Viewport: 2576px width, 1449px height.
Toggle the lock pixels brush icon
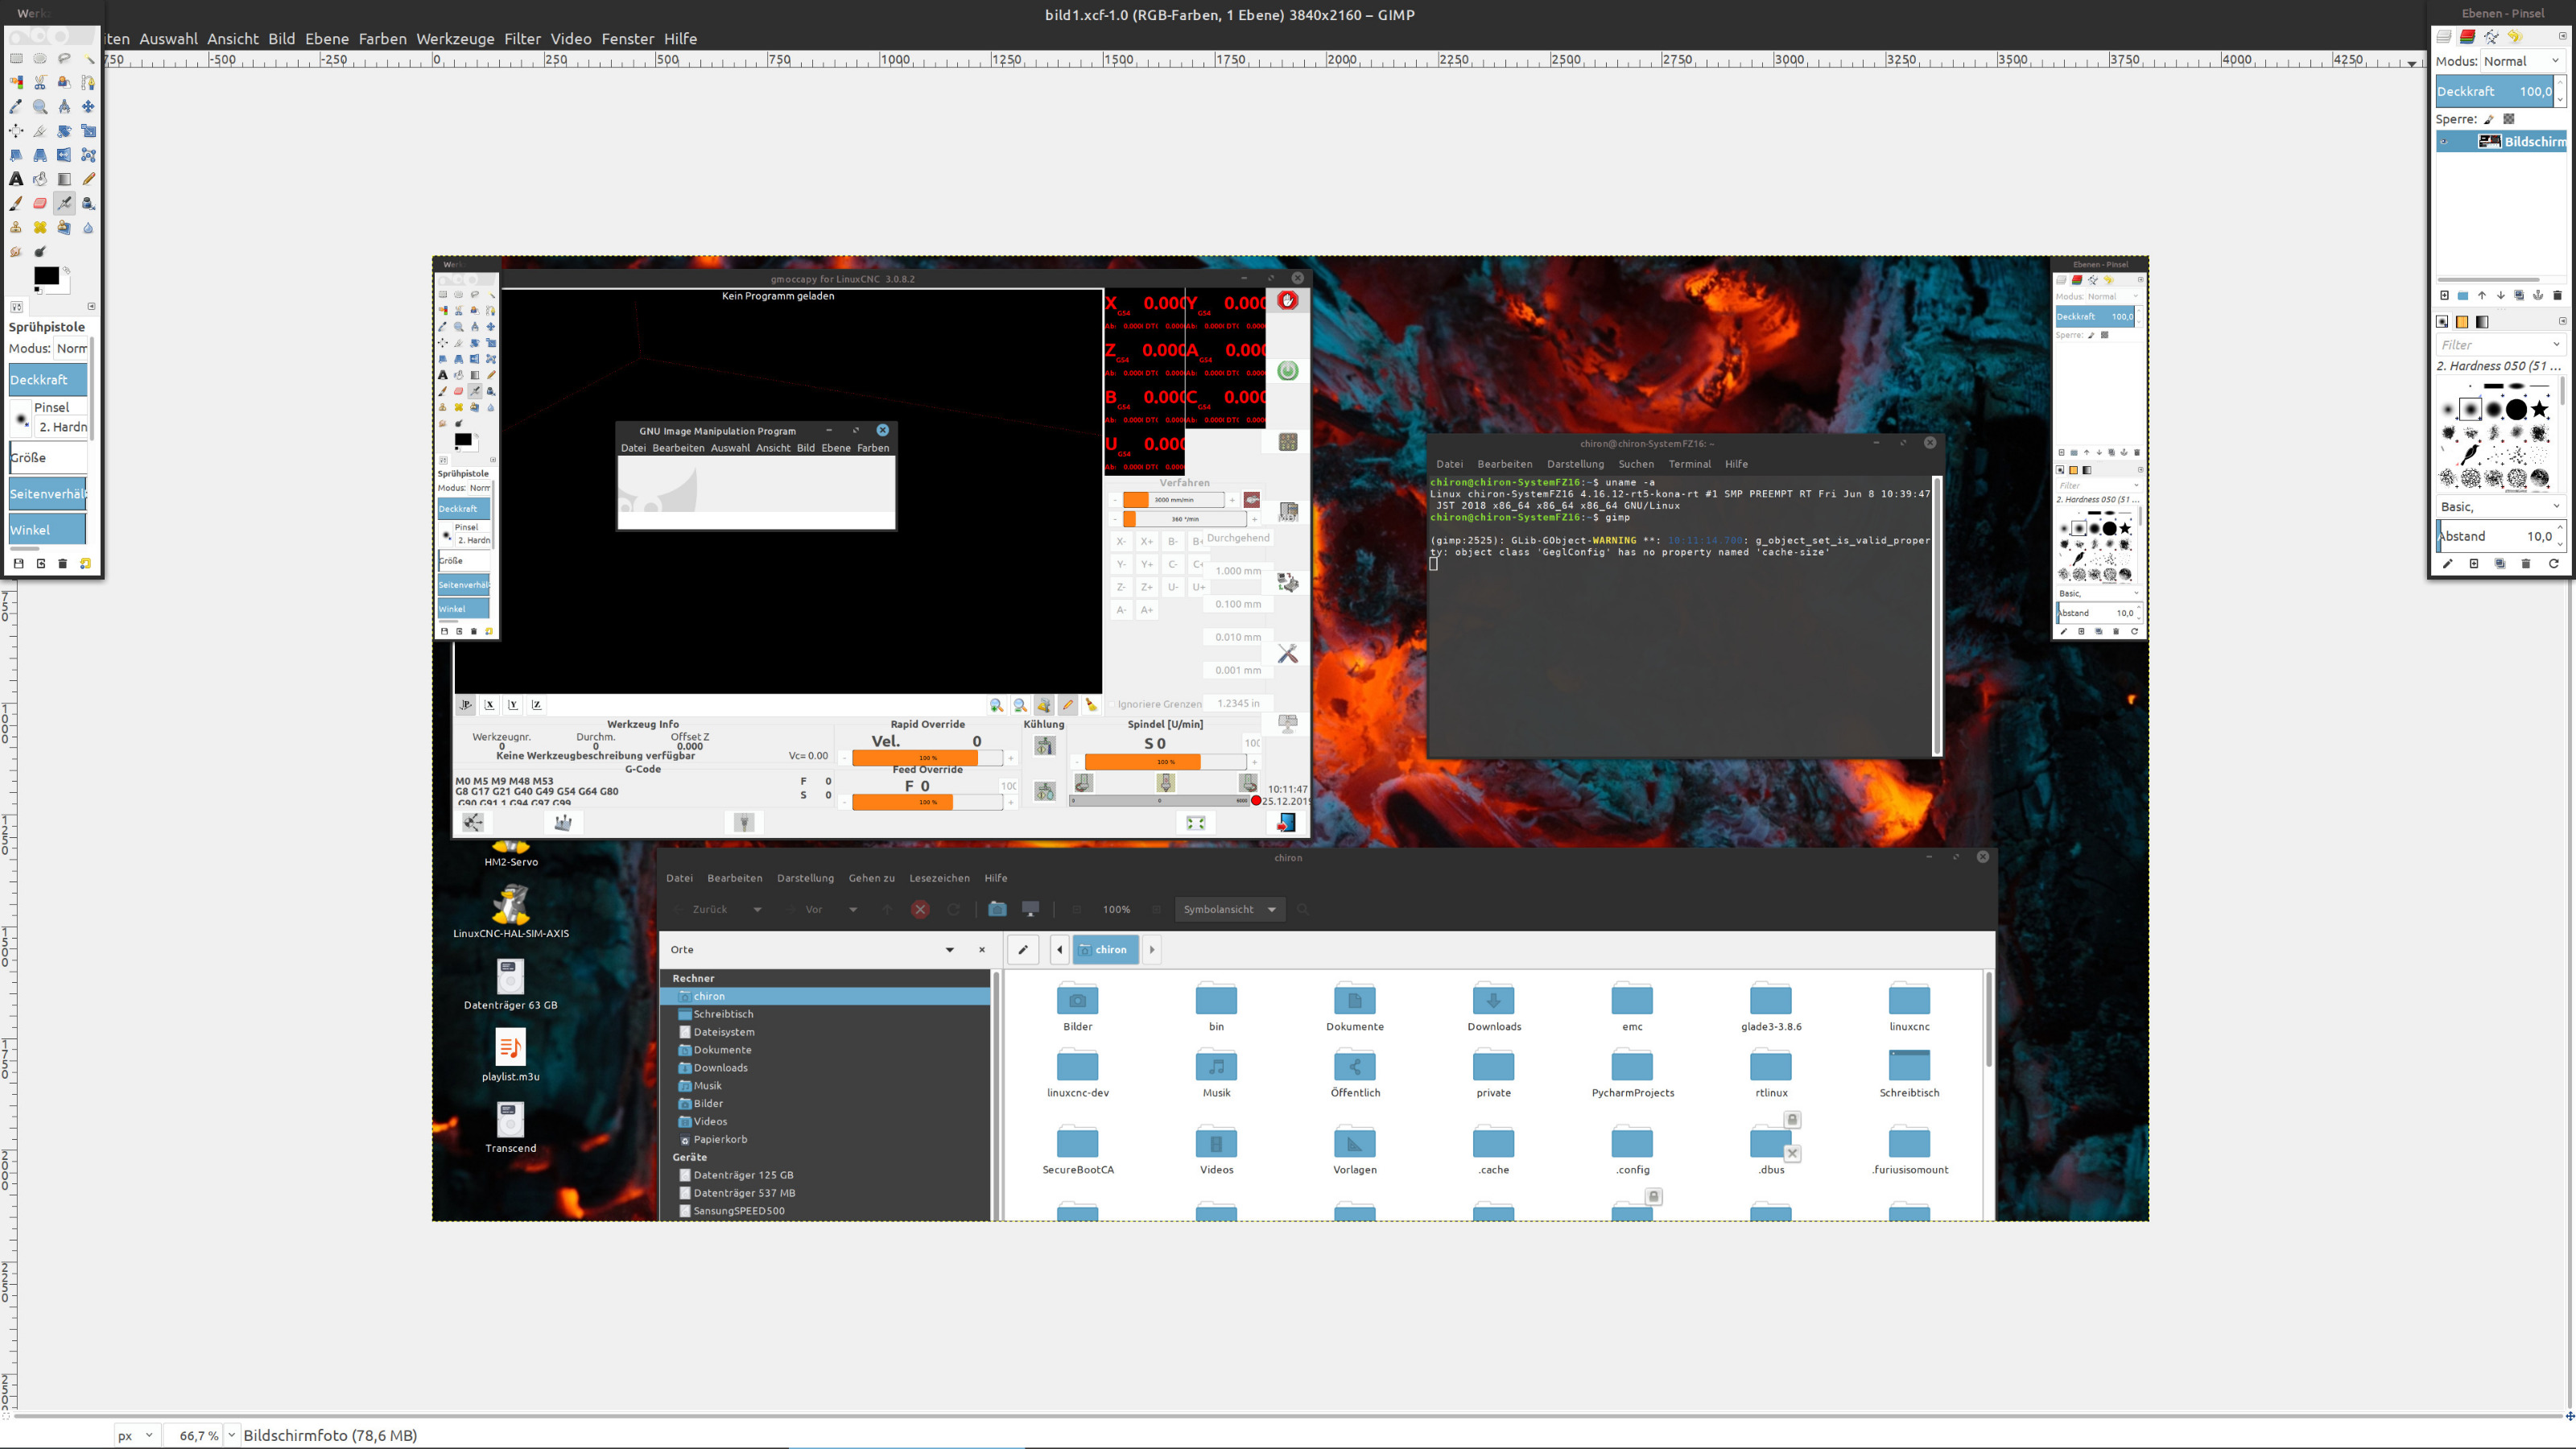[2489, 119]
